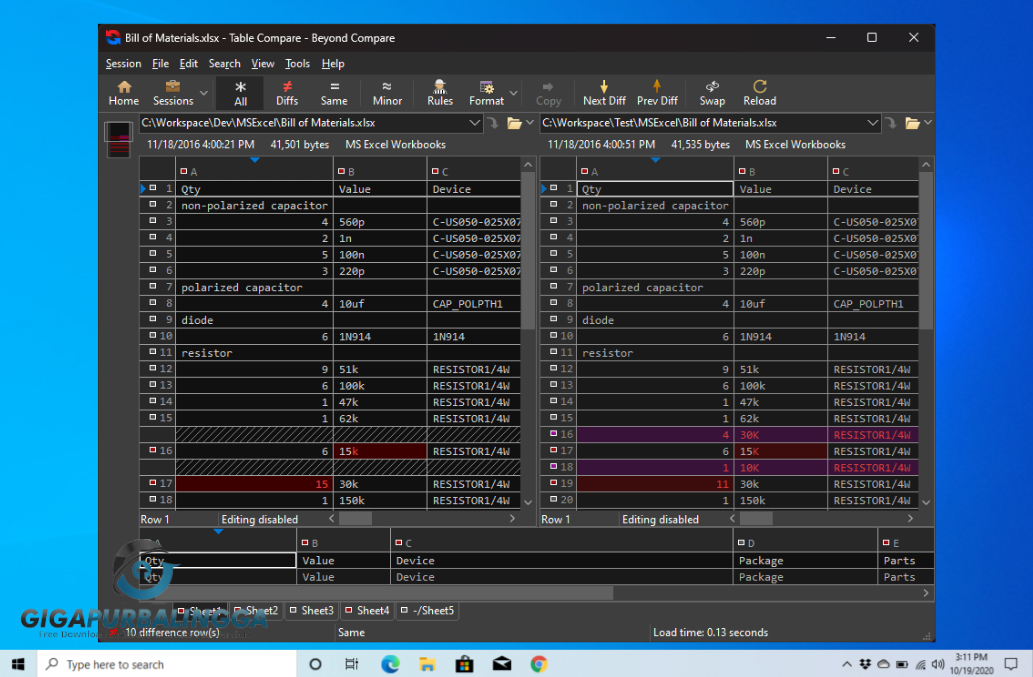1033x677 pixels.
Task: Toggle the Diffs display filter
Action: (x=287, y=93)
